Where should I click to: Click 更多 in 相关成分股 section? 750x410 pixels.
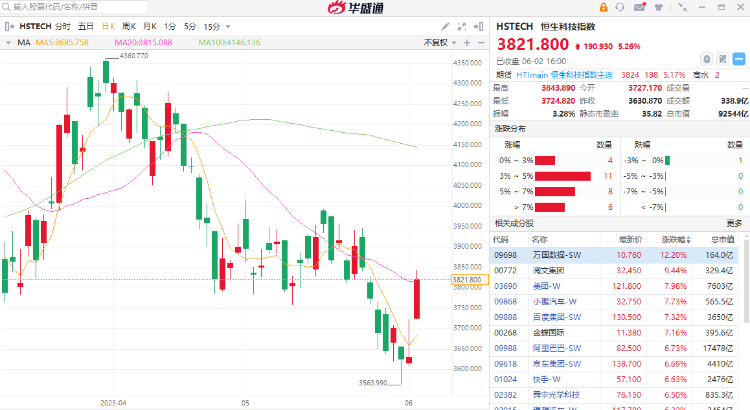coord(734,223)
